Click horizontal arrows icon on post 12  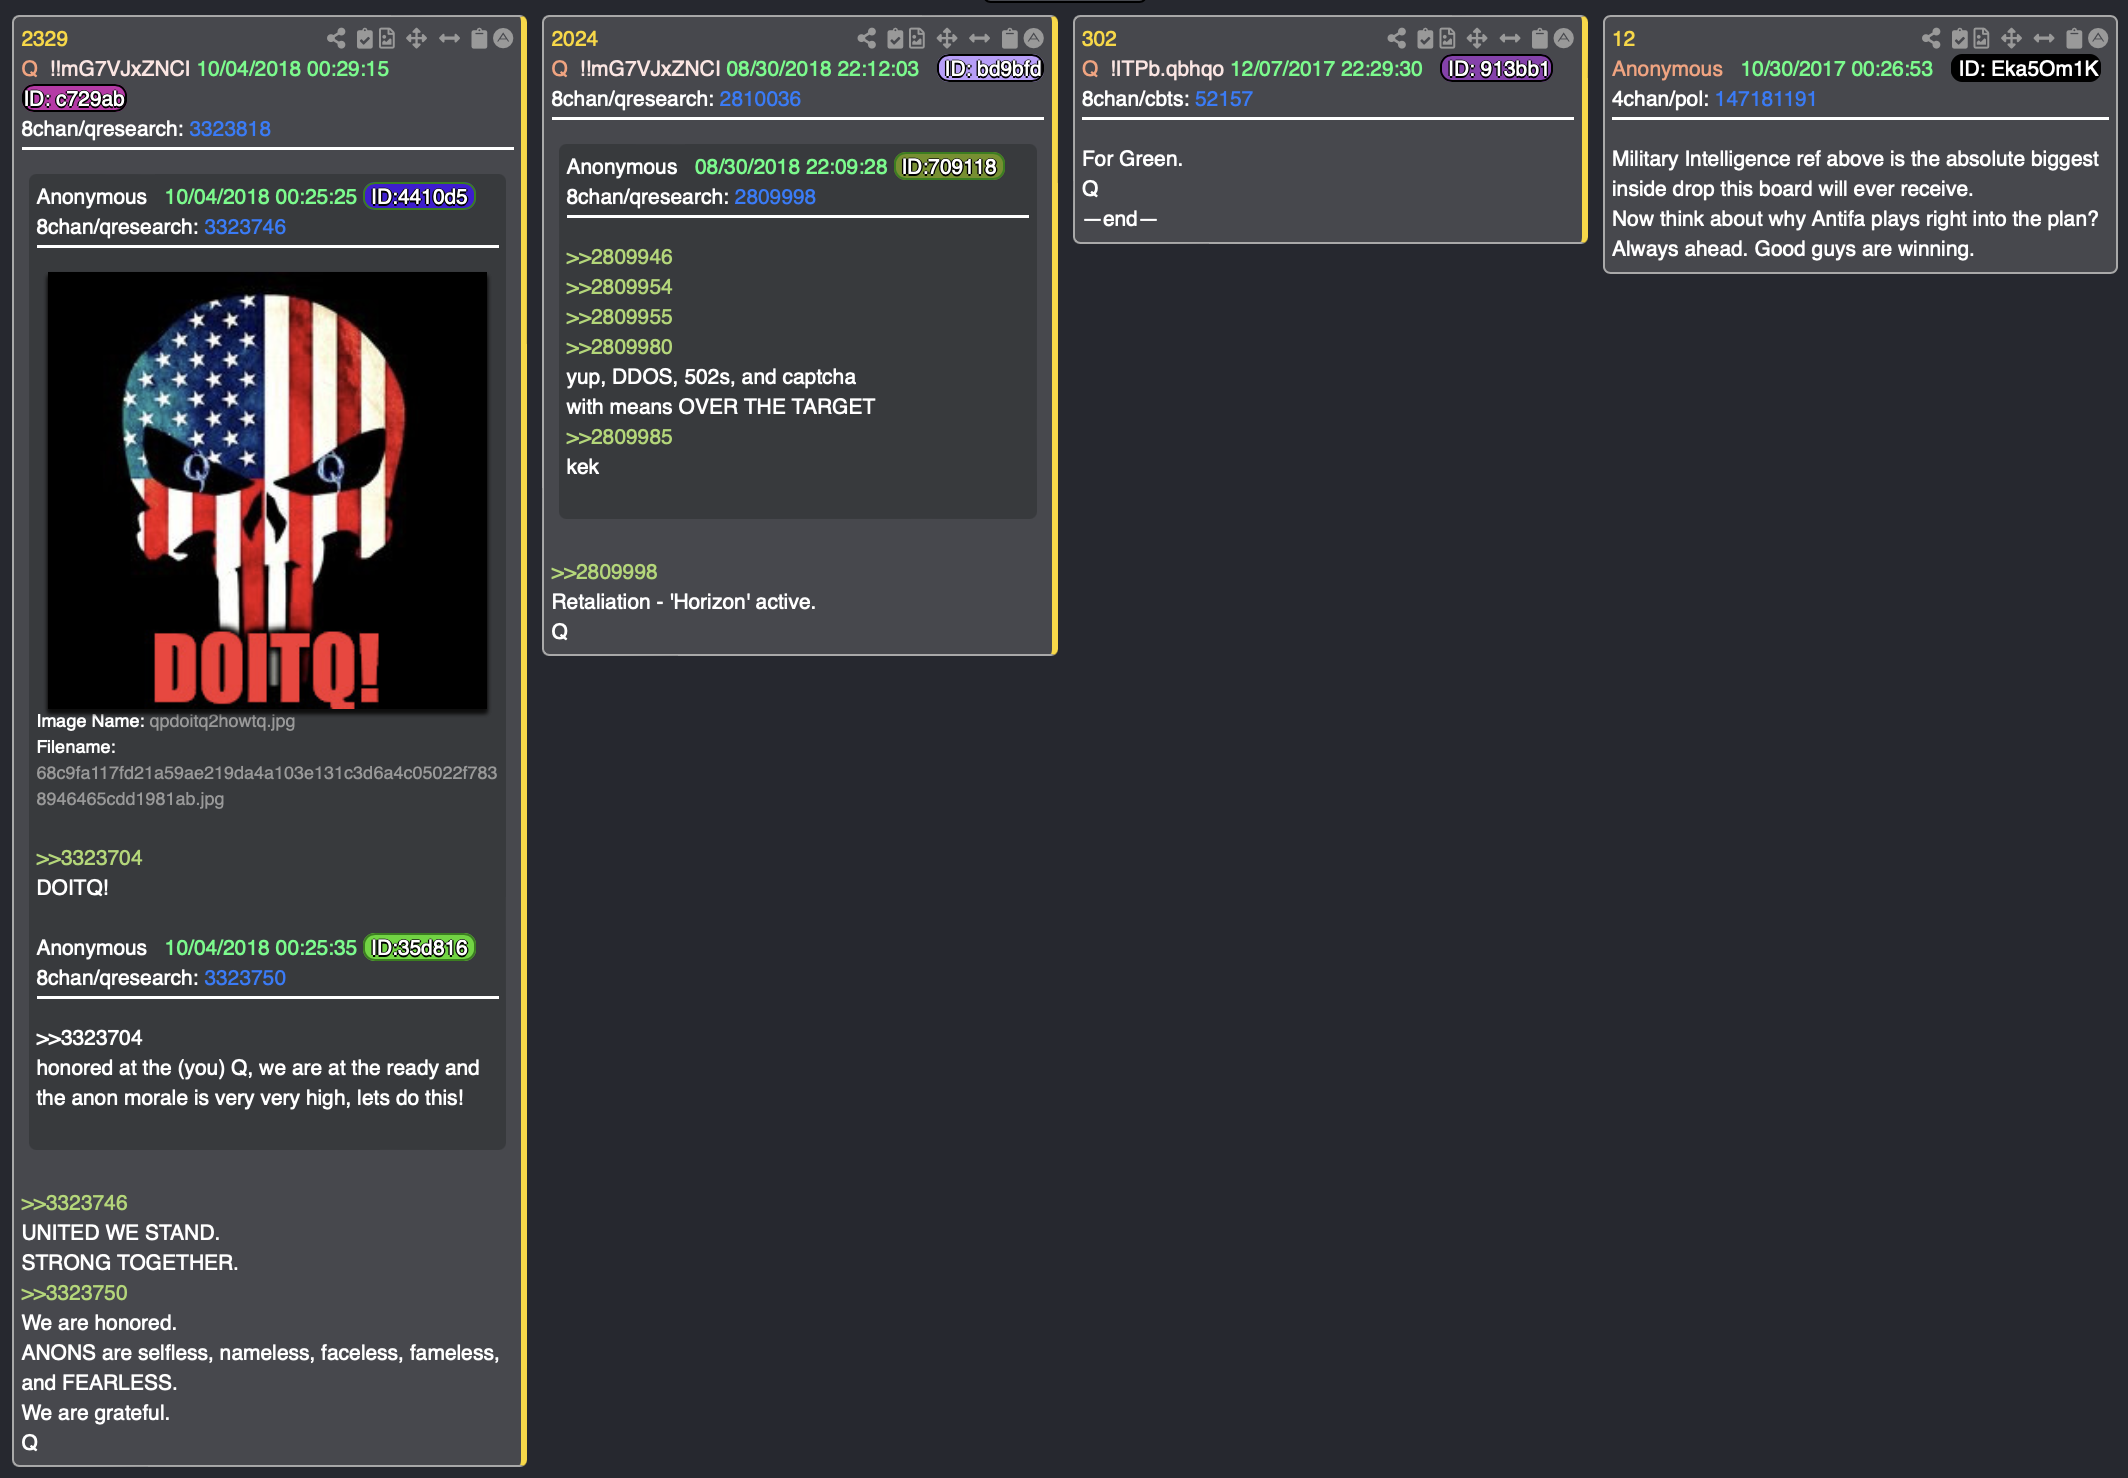pos(2044,38)
